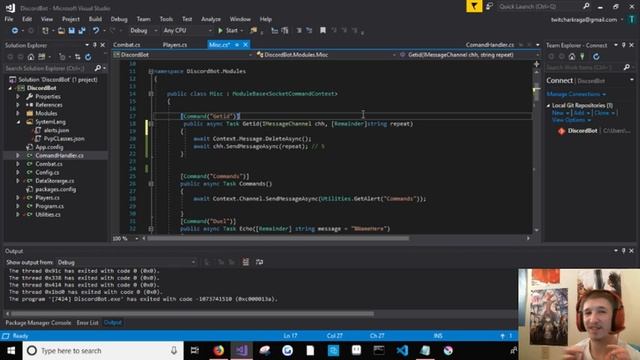Expand the References node in Solution Explorer
640x360 pixels.
18,105
